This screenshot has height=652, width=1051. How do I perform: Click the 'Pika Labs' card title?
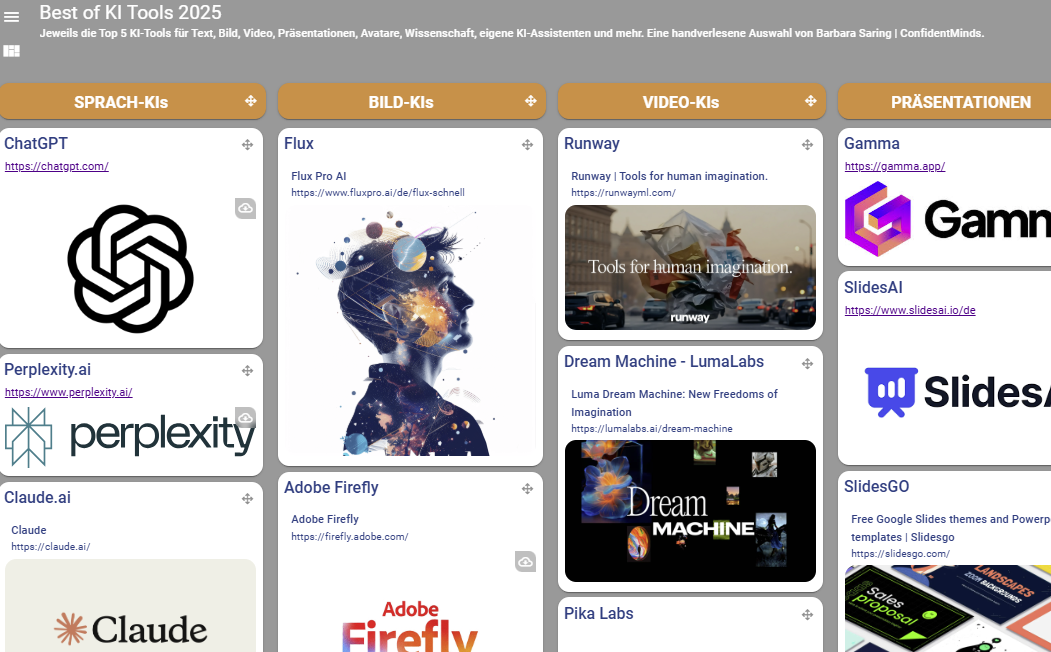point(599,613)
